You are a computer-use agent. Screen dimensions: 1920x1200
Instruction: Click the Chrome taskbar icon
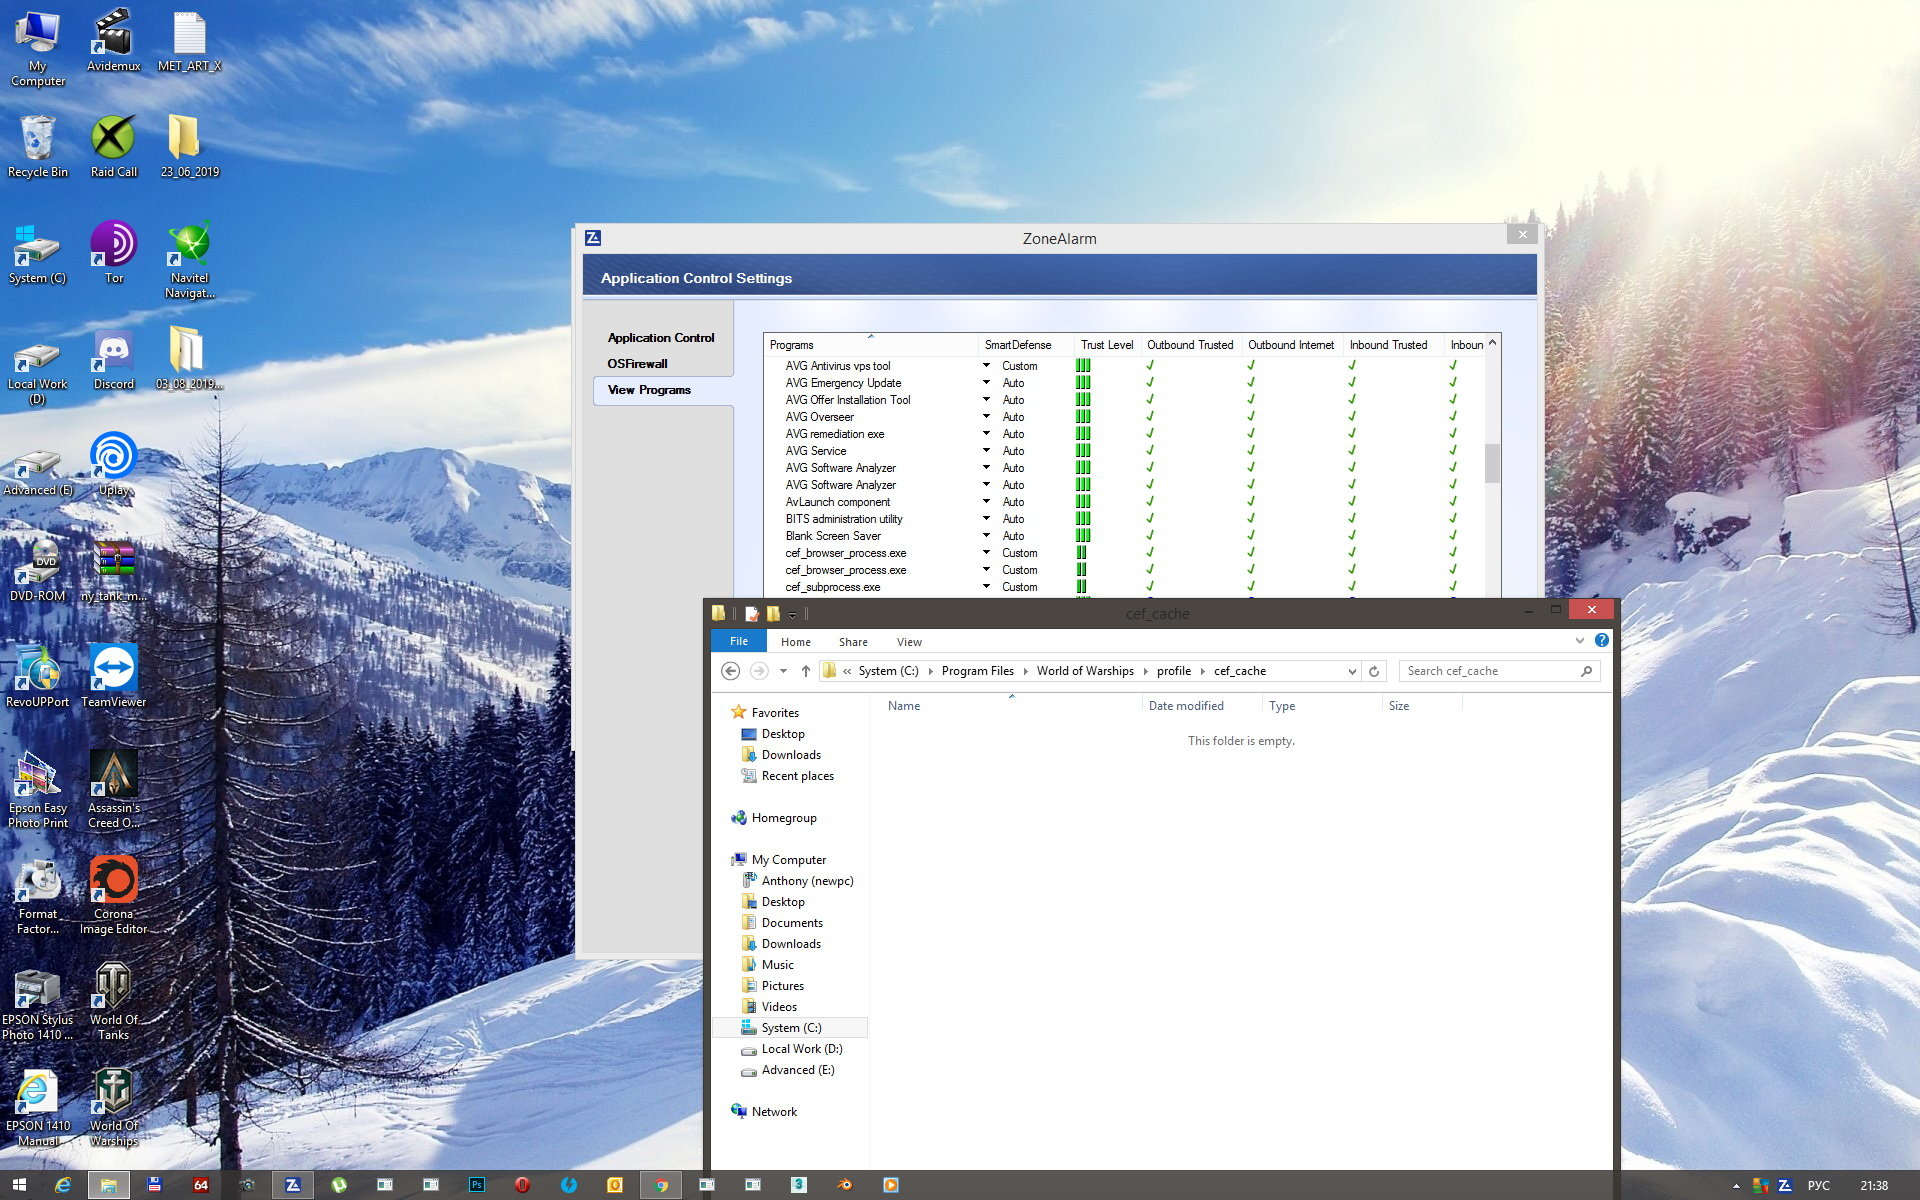pos(661,1185)
